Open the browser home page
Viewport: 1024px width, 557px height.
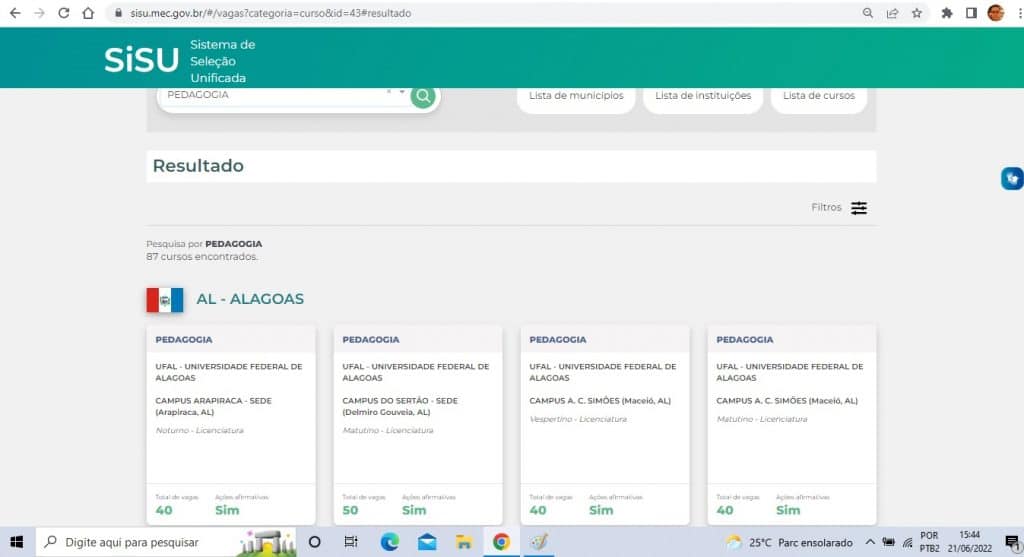point(88,13)
